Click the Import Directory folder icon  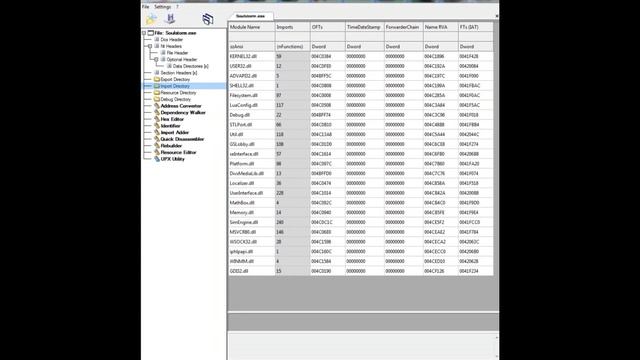pyautogui.click(x=157, y=86)
